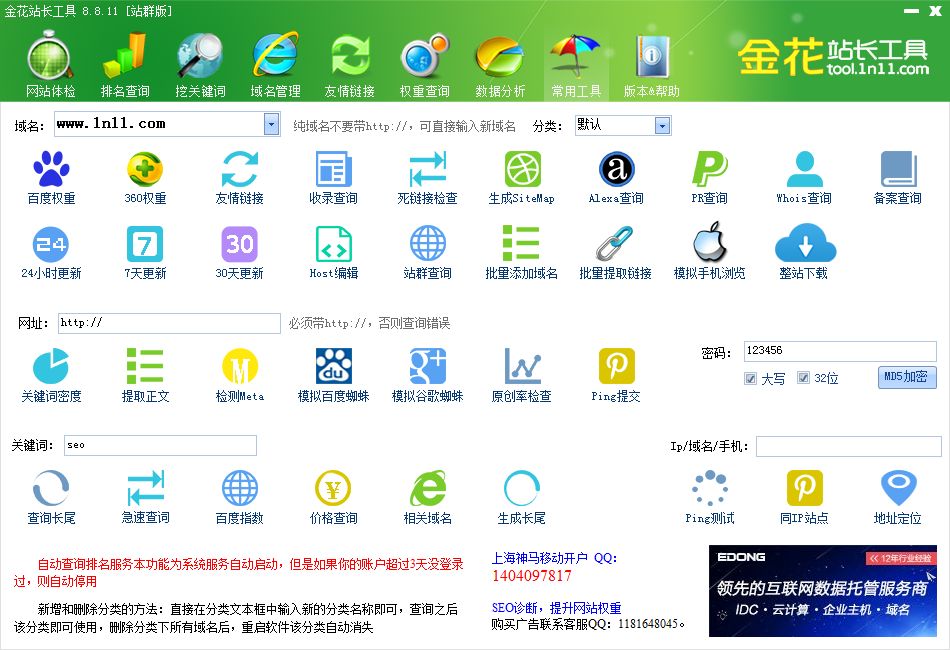Launch 模拟手机浏览 apple icon
This screenshot has height=650, width=950.
(709, 242)
